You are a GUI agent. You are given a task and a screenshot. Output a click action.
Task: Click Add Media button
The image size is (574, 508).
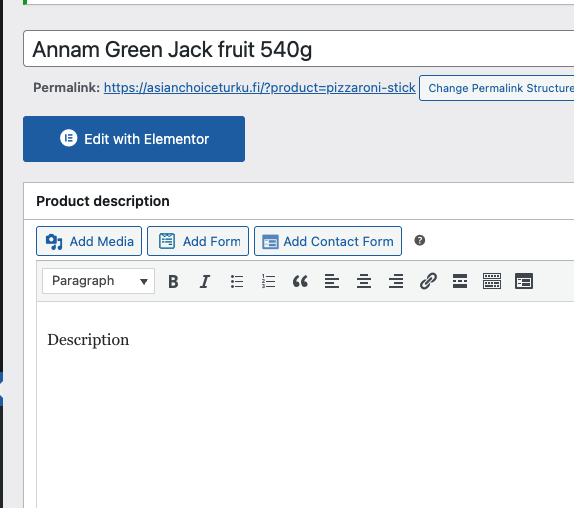click(89, 241)
